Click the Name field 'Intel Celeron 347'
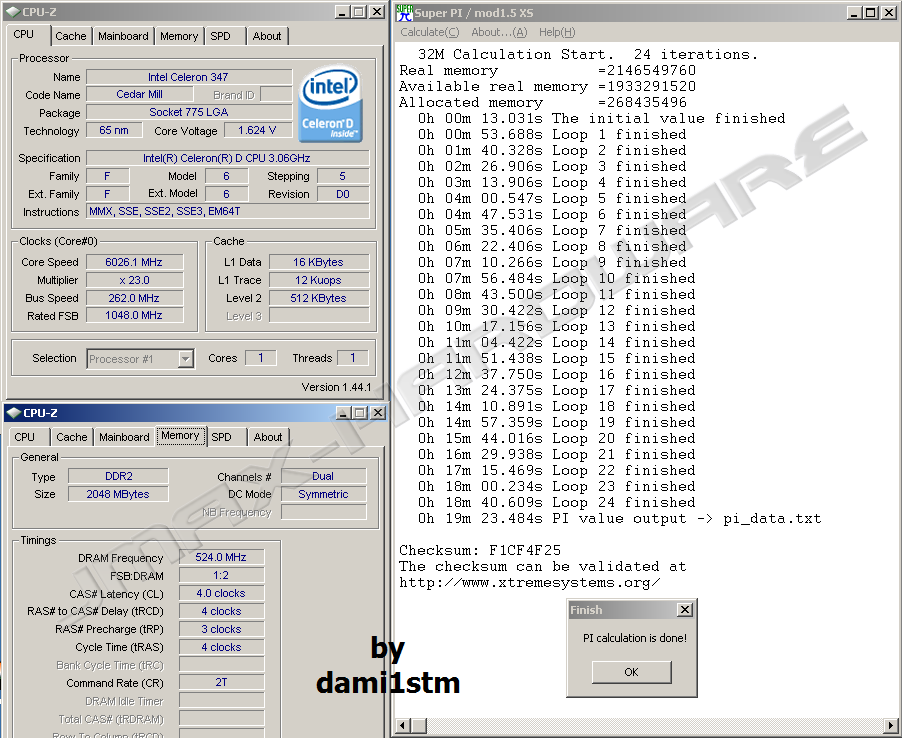 pyautogui.click(x=189, y=77)
